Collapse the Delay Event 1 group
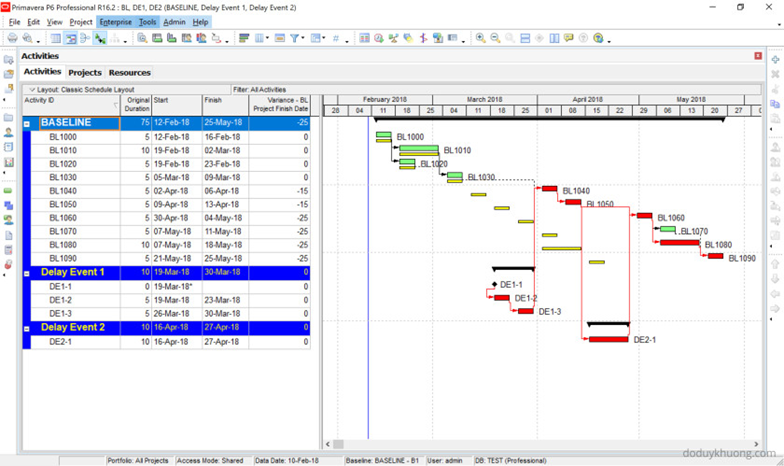 click(26, 274)
